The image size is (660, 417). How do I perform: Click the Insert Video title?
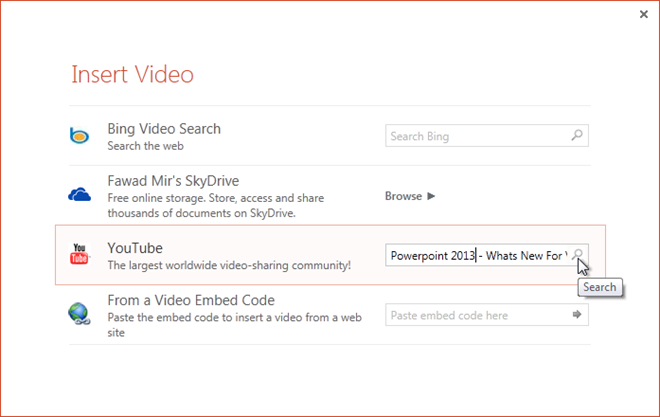click(132, 74)
